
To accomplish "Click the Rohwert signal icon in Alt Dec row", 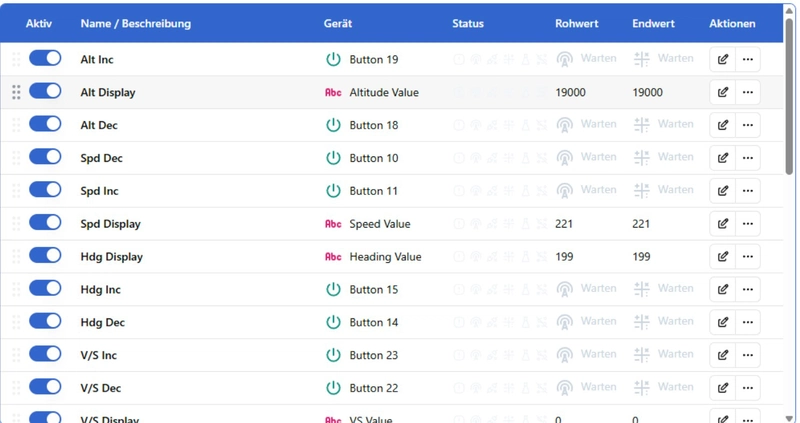I will [565, 125].
